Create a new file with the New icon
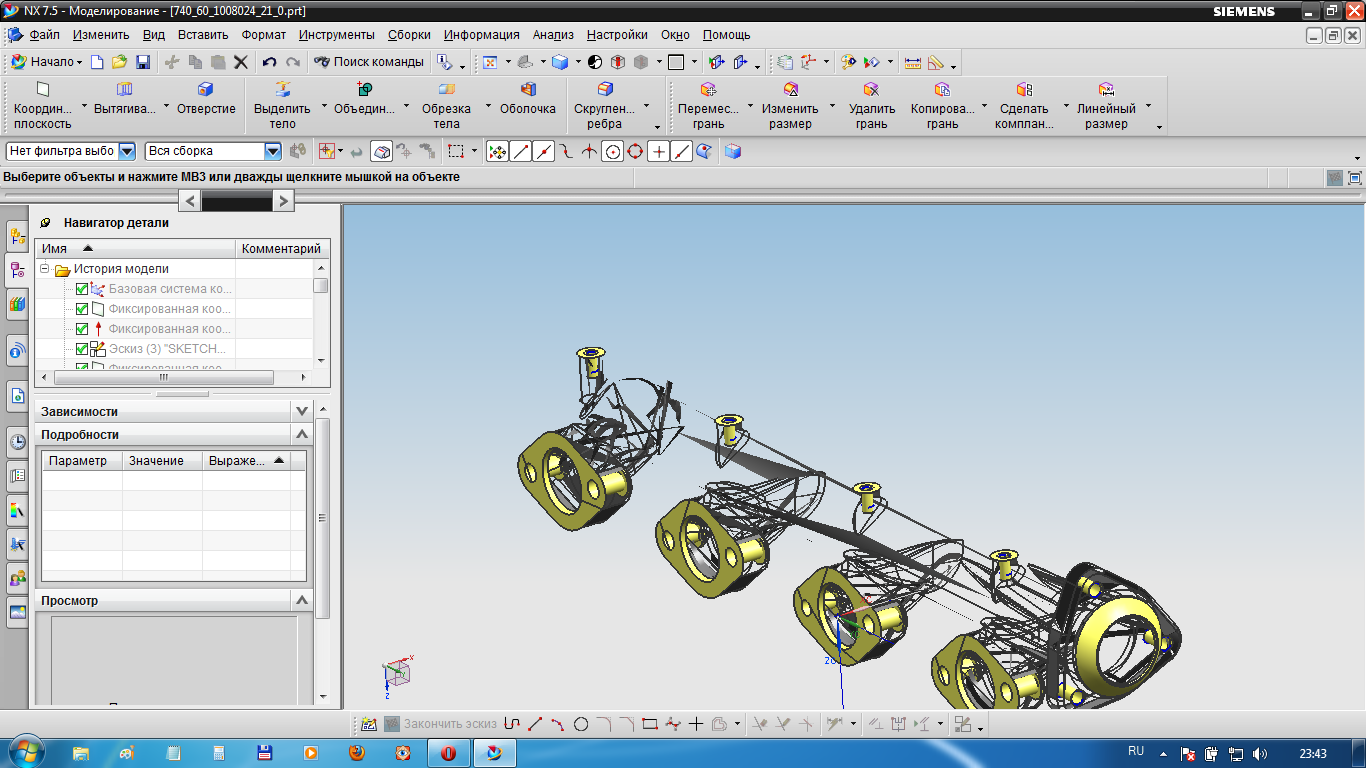The height and width of the screenshot is (768, 1366). pos(97,62)
